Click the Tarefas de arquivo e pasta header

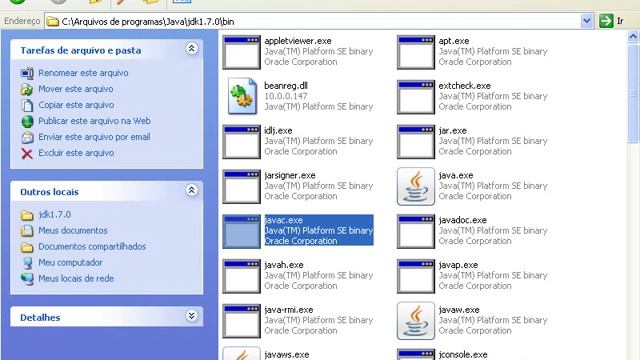(x=81, y=51)
